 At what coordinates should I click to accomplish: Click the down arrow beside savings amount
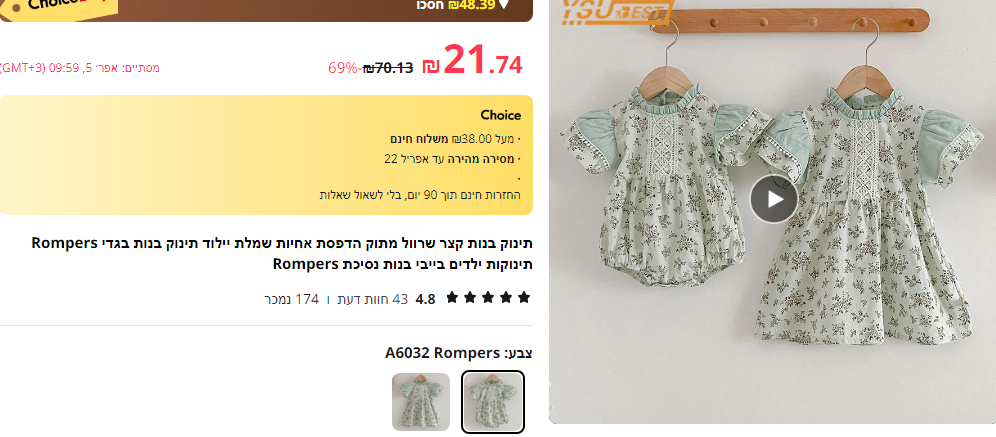pos(504,4)
